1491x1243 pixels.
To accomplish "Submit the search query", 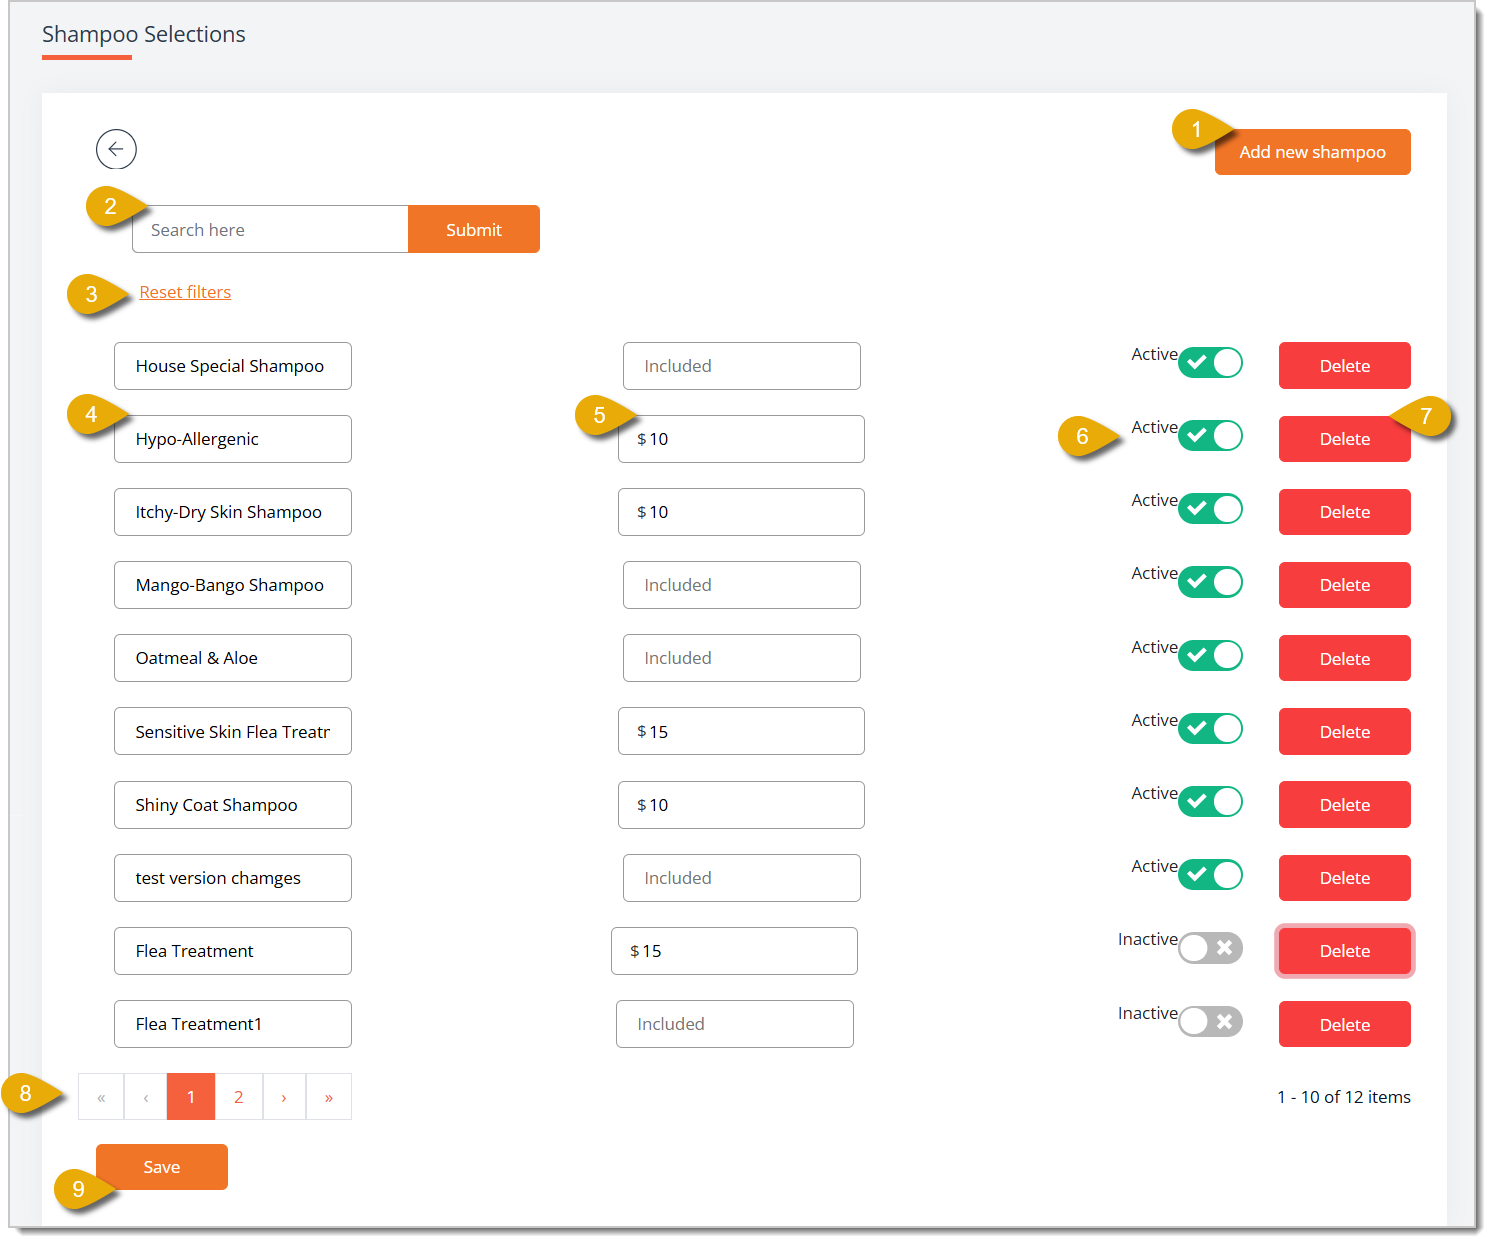I will (x=474, y=229).
